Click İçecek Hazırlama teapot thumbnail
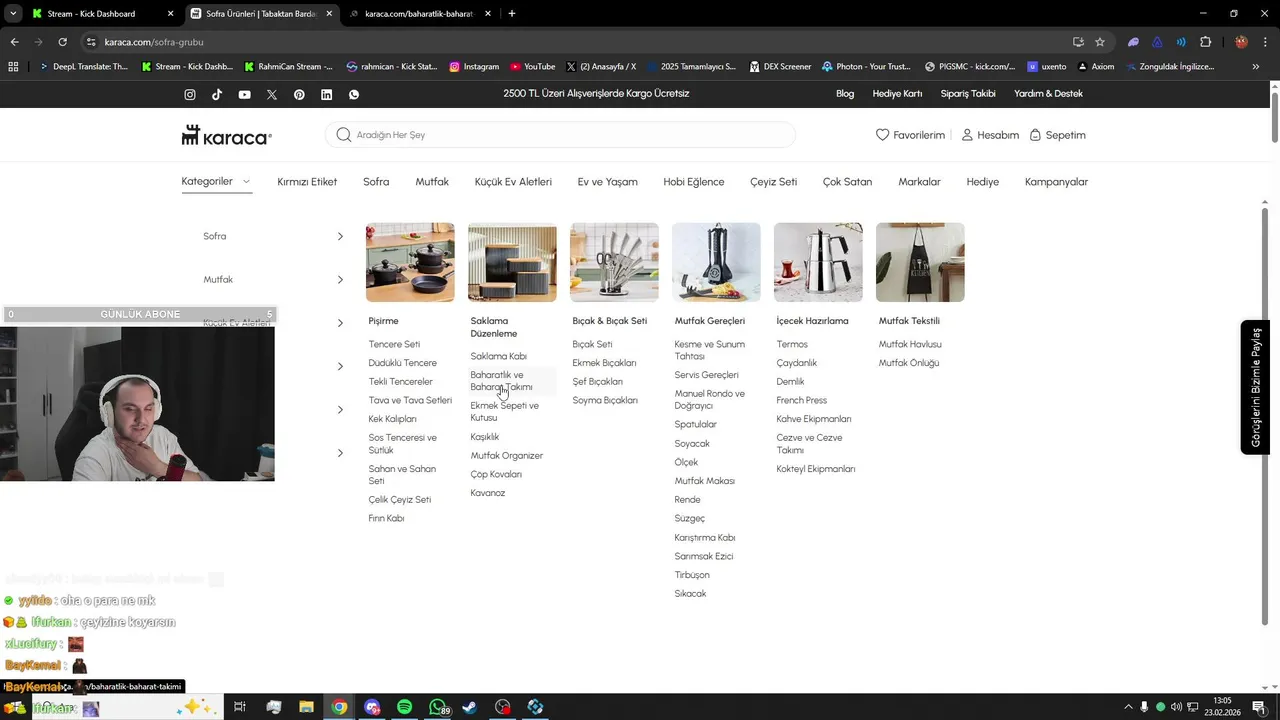 tap(818, 262)
